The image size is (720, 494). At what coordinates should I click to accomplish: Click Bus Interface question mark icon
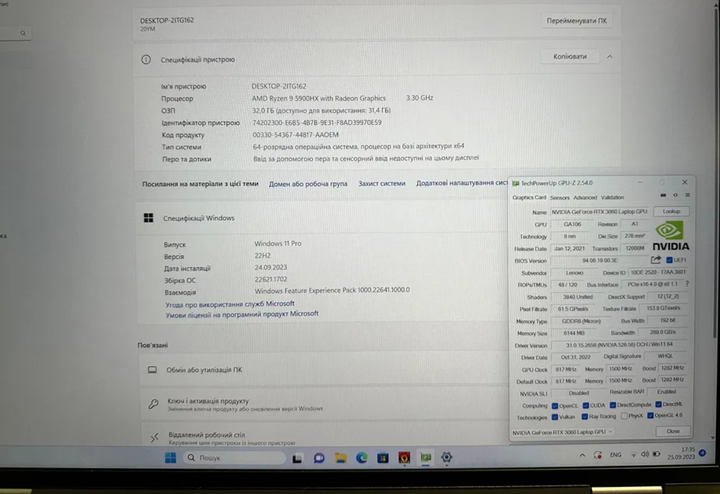point(687,284)
